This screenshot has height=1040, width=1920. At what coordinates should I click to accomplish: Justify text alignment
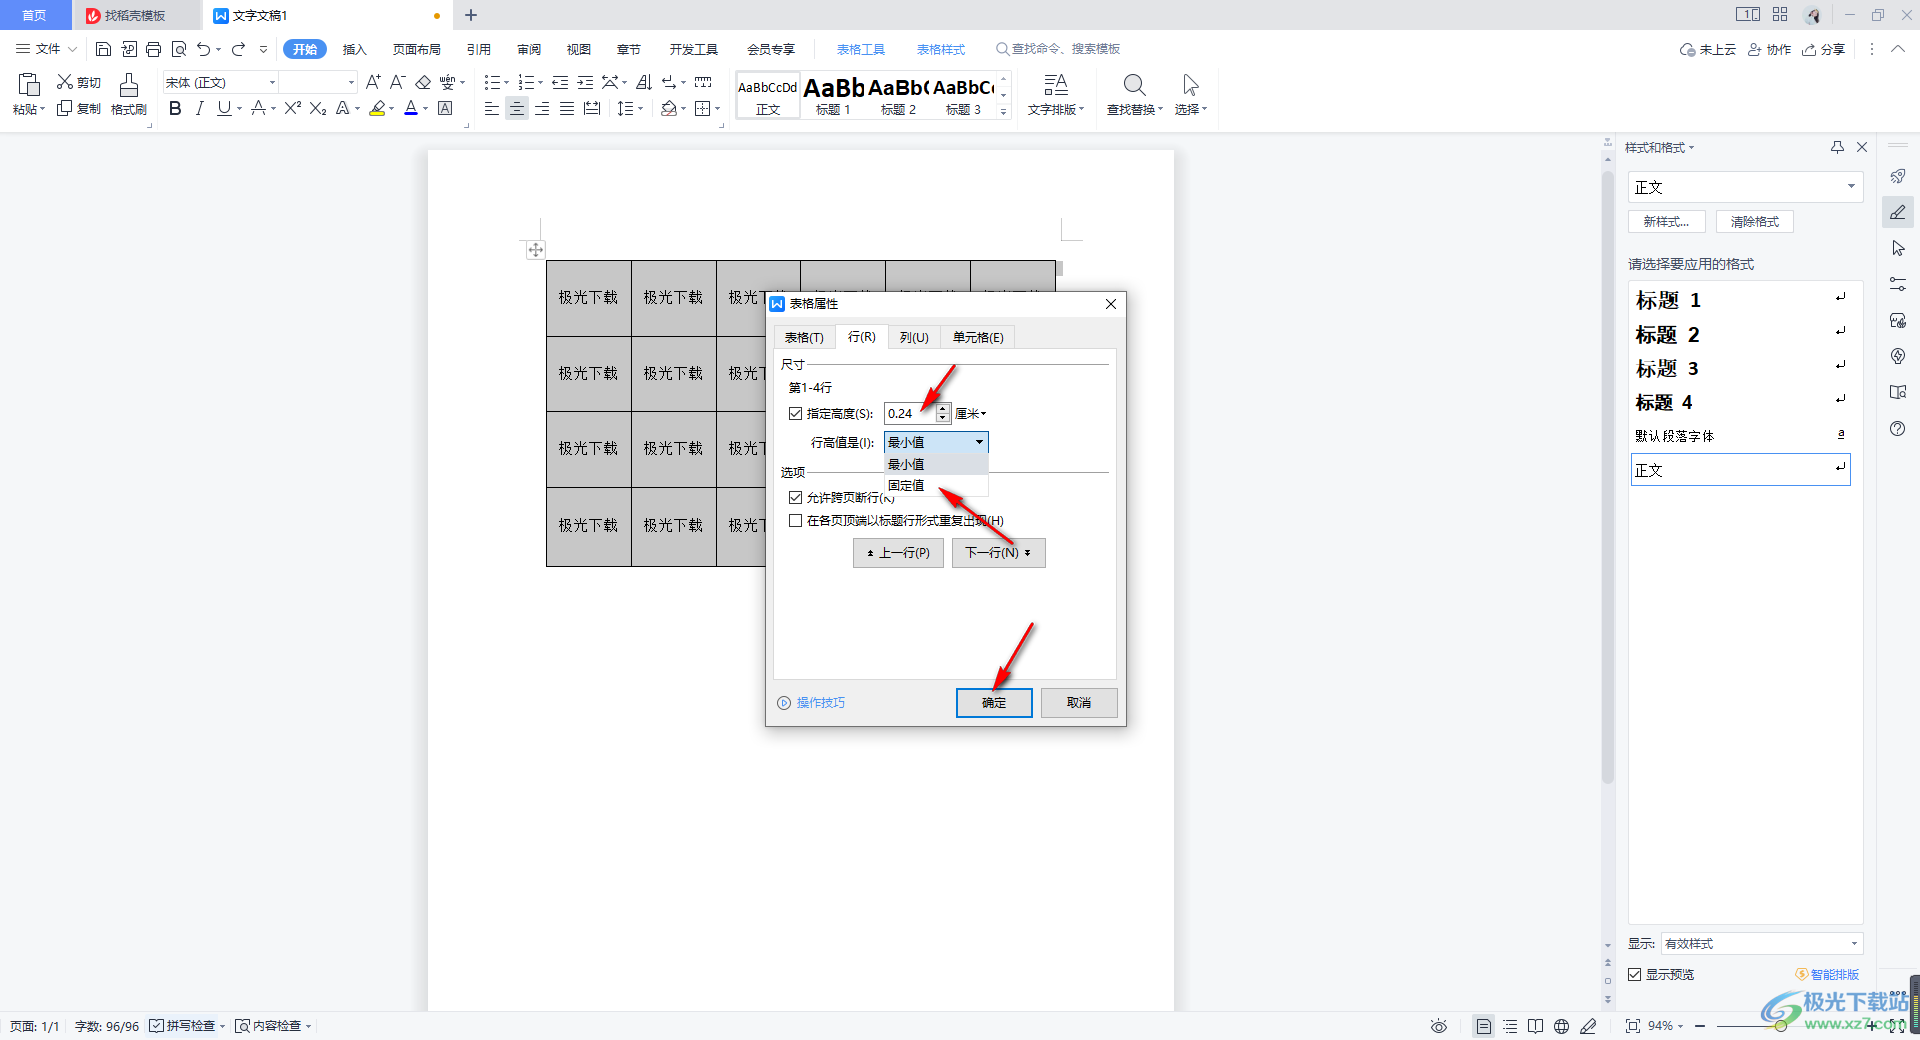(567, 108)
